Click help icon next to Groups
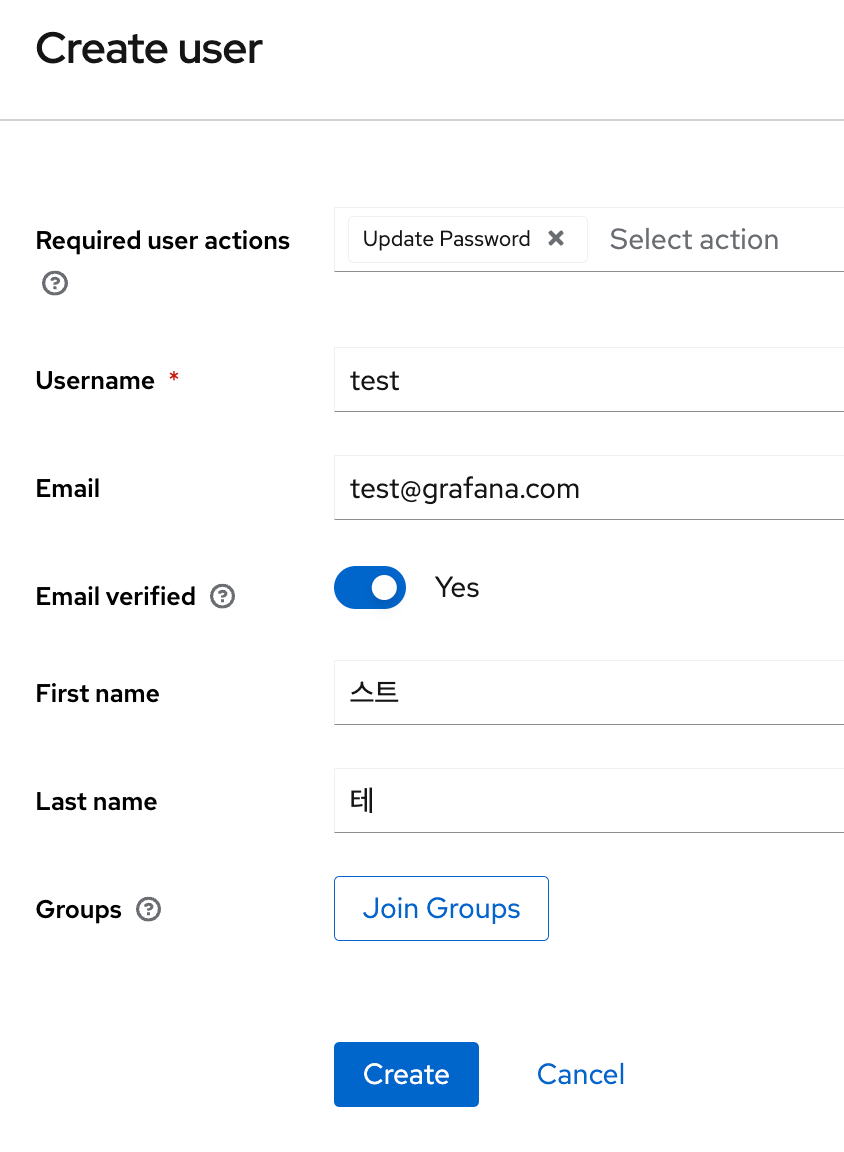Viewport: 844px width, 1152px height. [148, 910]
